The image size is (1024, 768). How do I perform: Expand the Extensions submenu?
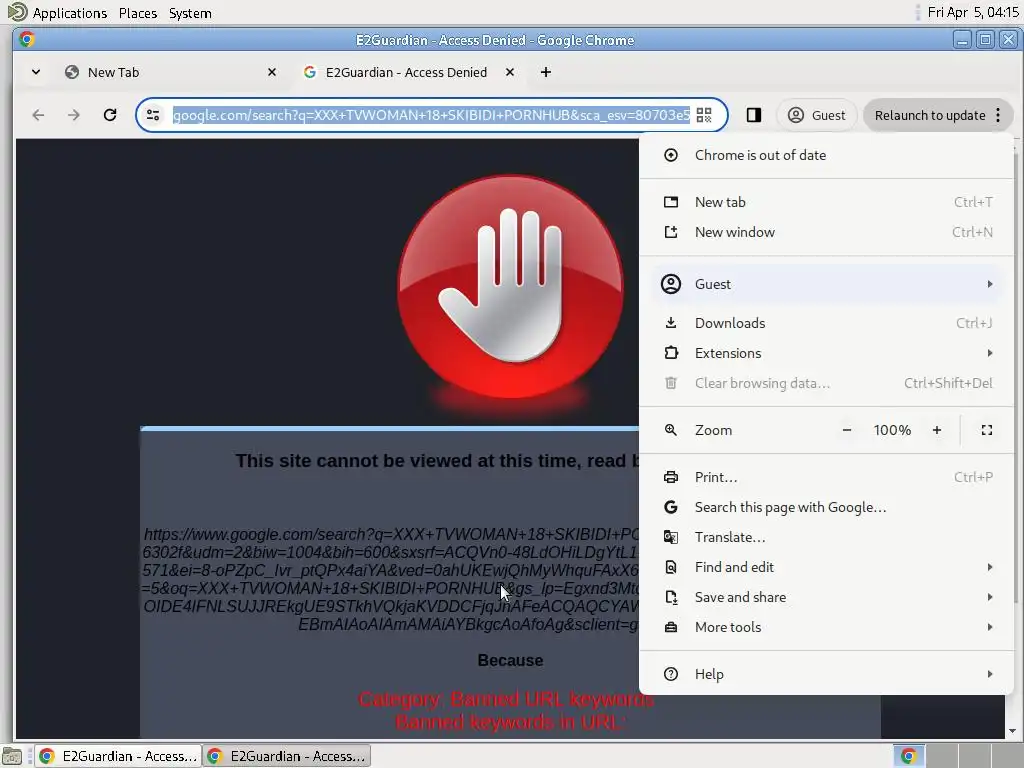click(x=826, y=353)
